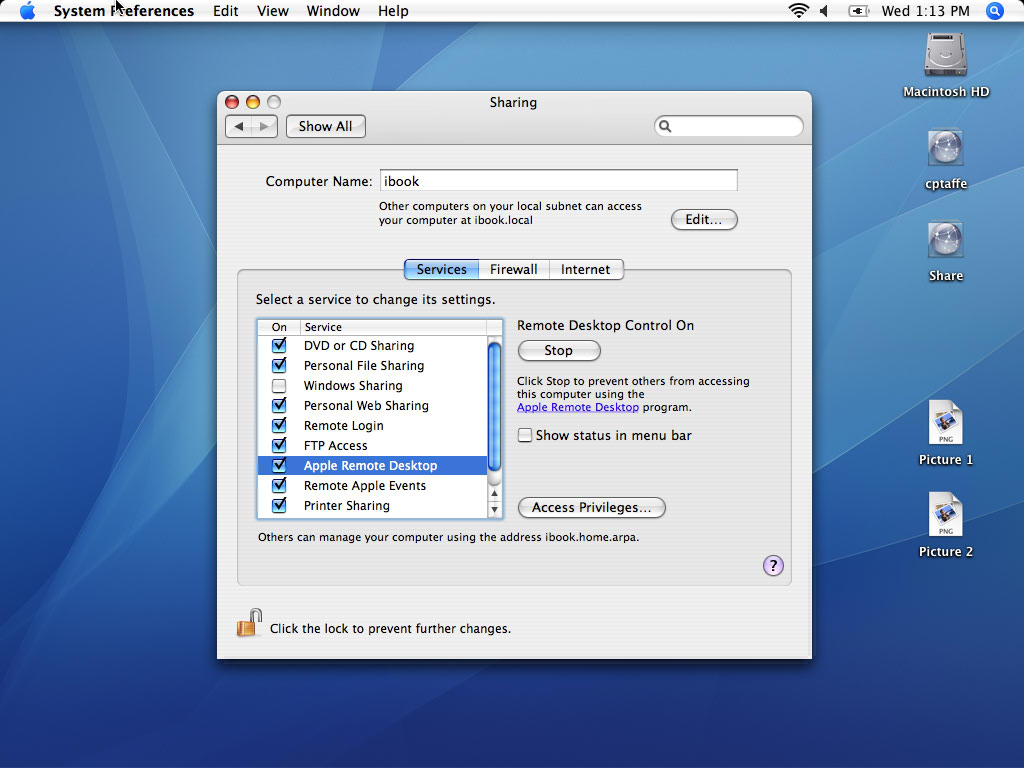Image resolution: width=1024 pixels, height=768 pixels.
Task: Open the Window menu
Action: (333, 11)
